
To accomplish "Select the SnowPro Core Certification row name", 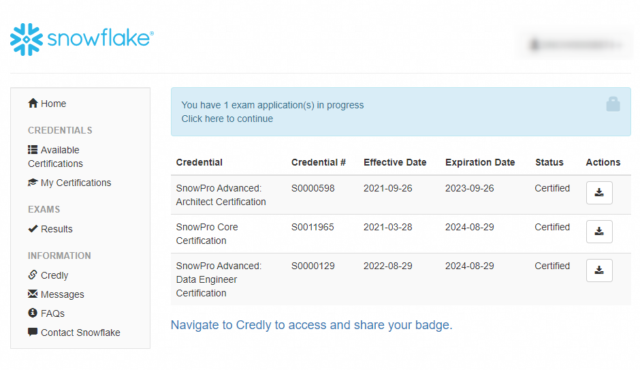I will [x=207, y=234].
